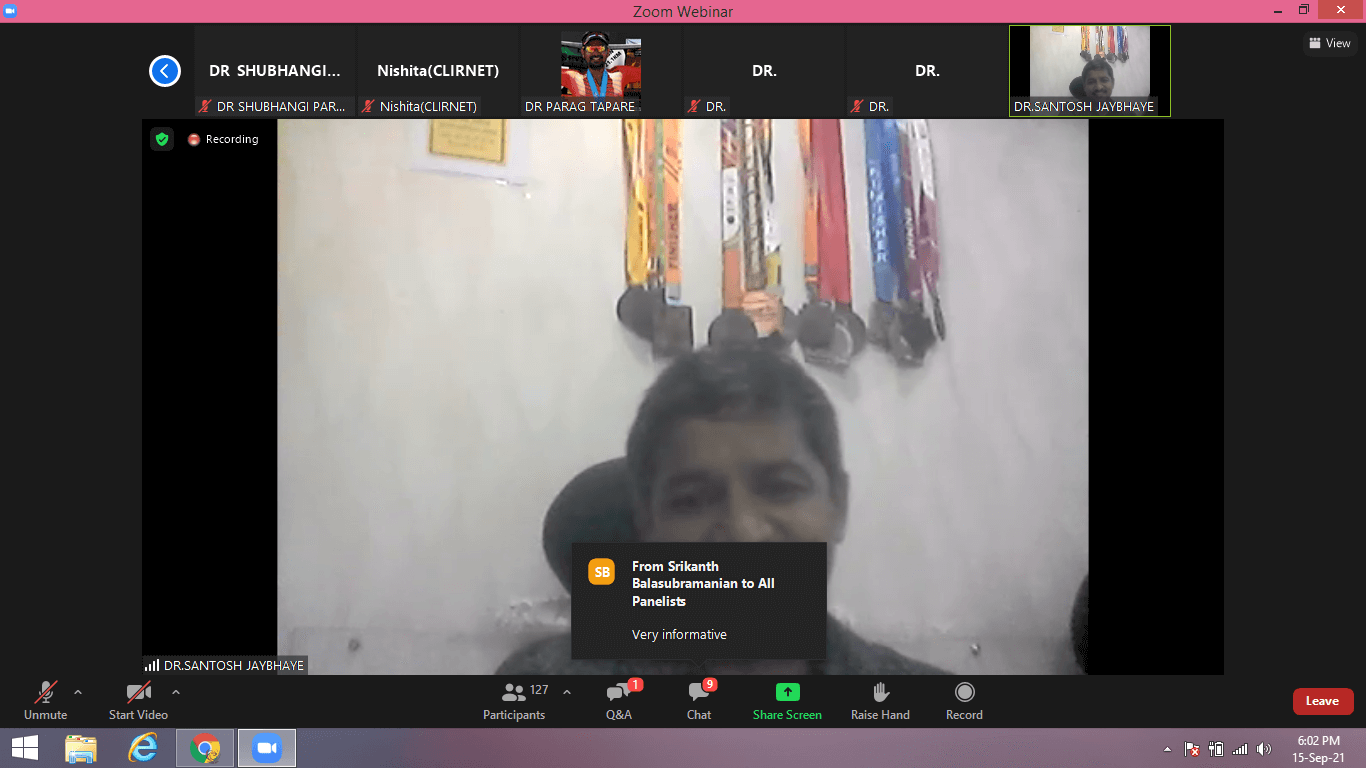
Task: Open the Q&A panel
Action: pos(619,700)
